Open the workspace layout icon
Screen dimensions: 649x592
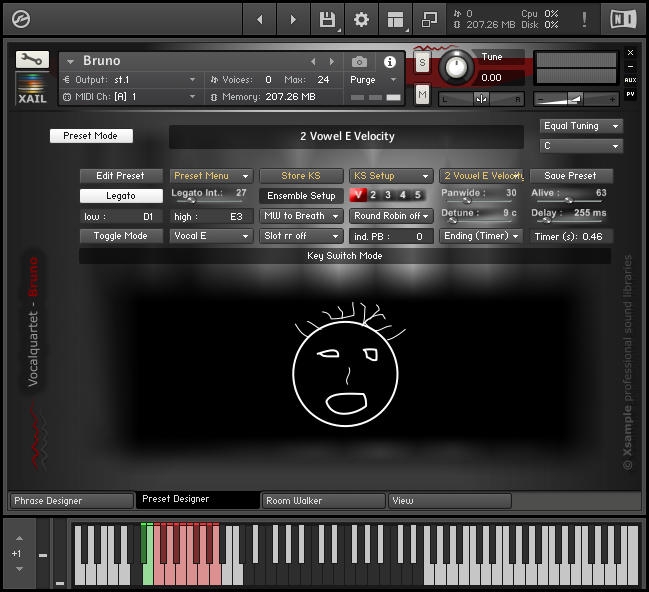coord(395,19)
